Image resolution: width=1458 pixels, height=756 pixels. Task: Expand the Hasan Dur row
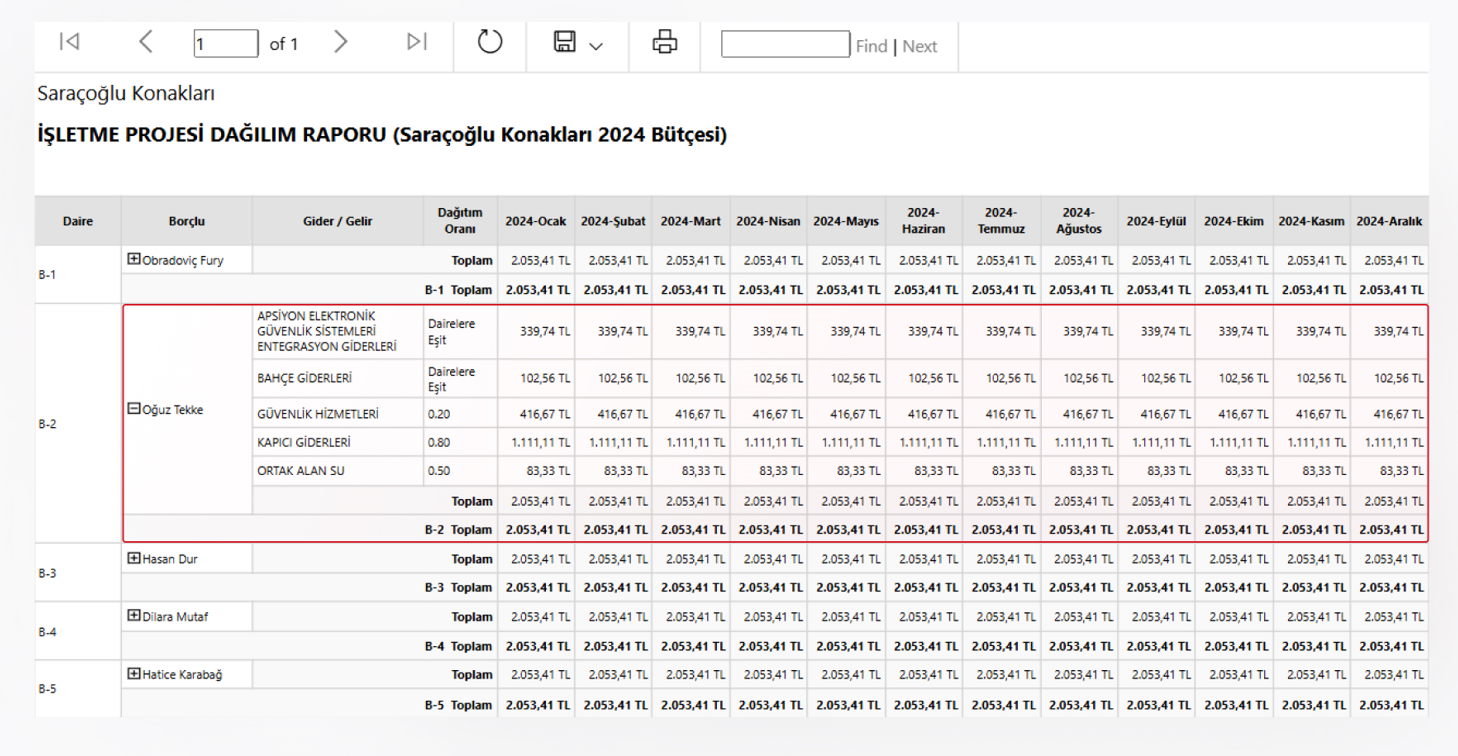pos(134,558)
